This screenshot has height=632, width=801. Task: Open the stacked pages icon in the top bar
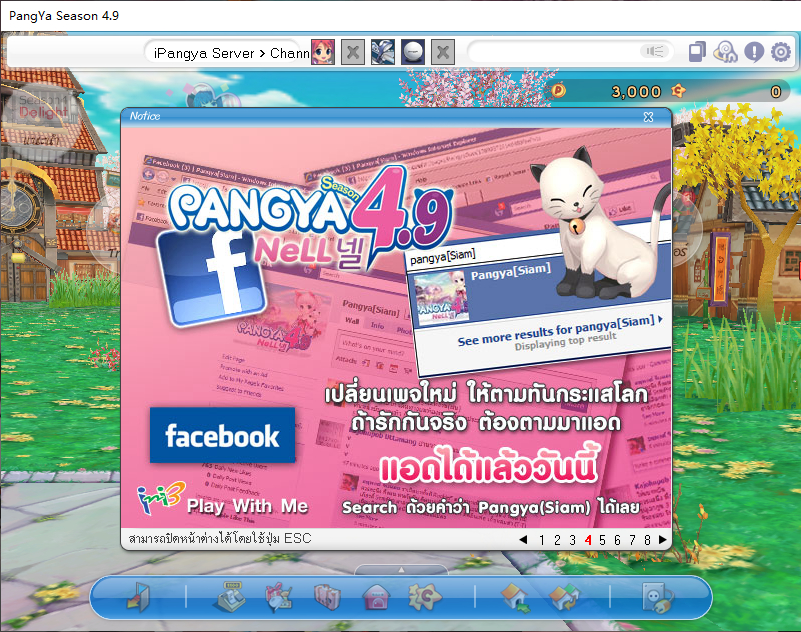point(697,52)
